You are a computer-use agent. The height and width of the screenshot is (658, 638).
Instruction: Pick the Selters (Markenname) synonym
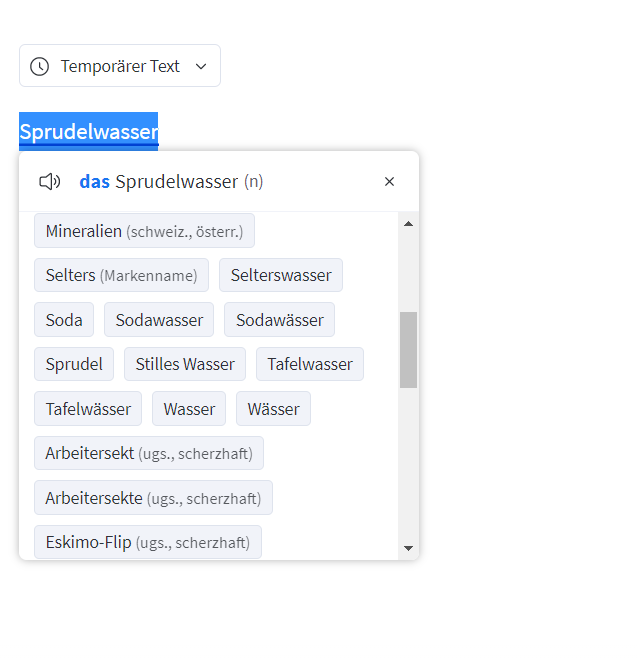[x=121, y=275]
